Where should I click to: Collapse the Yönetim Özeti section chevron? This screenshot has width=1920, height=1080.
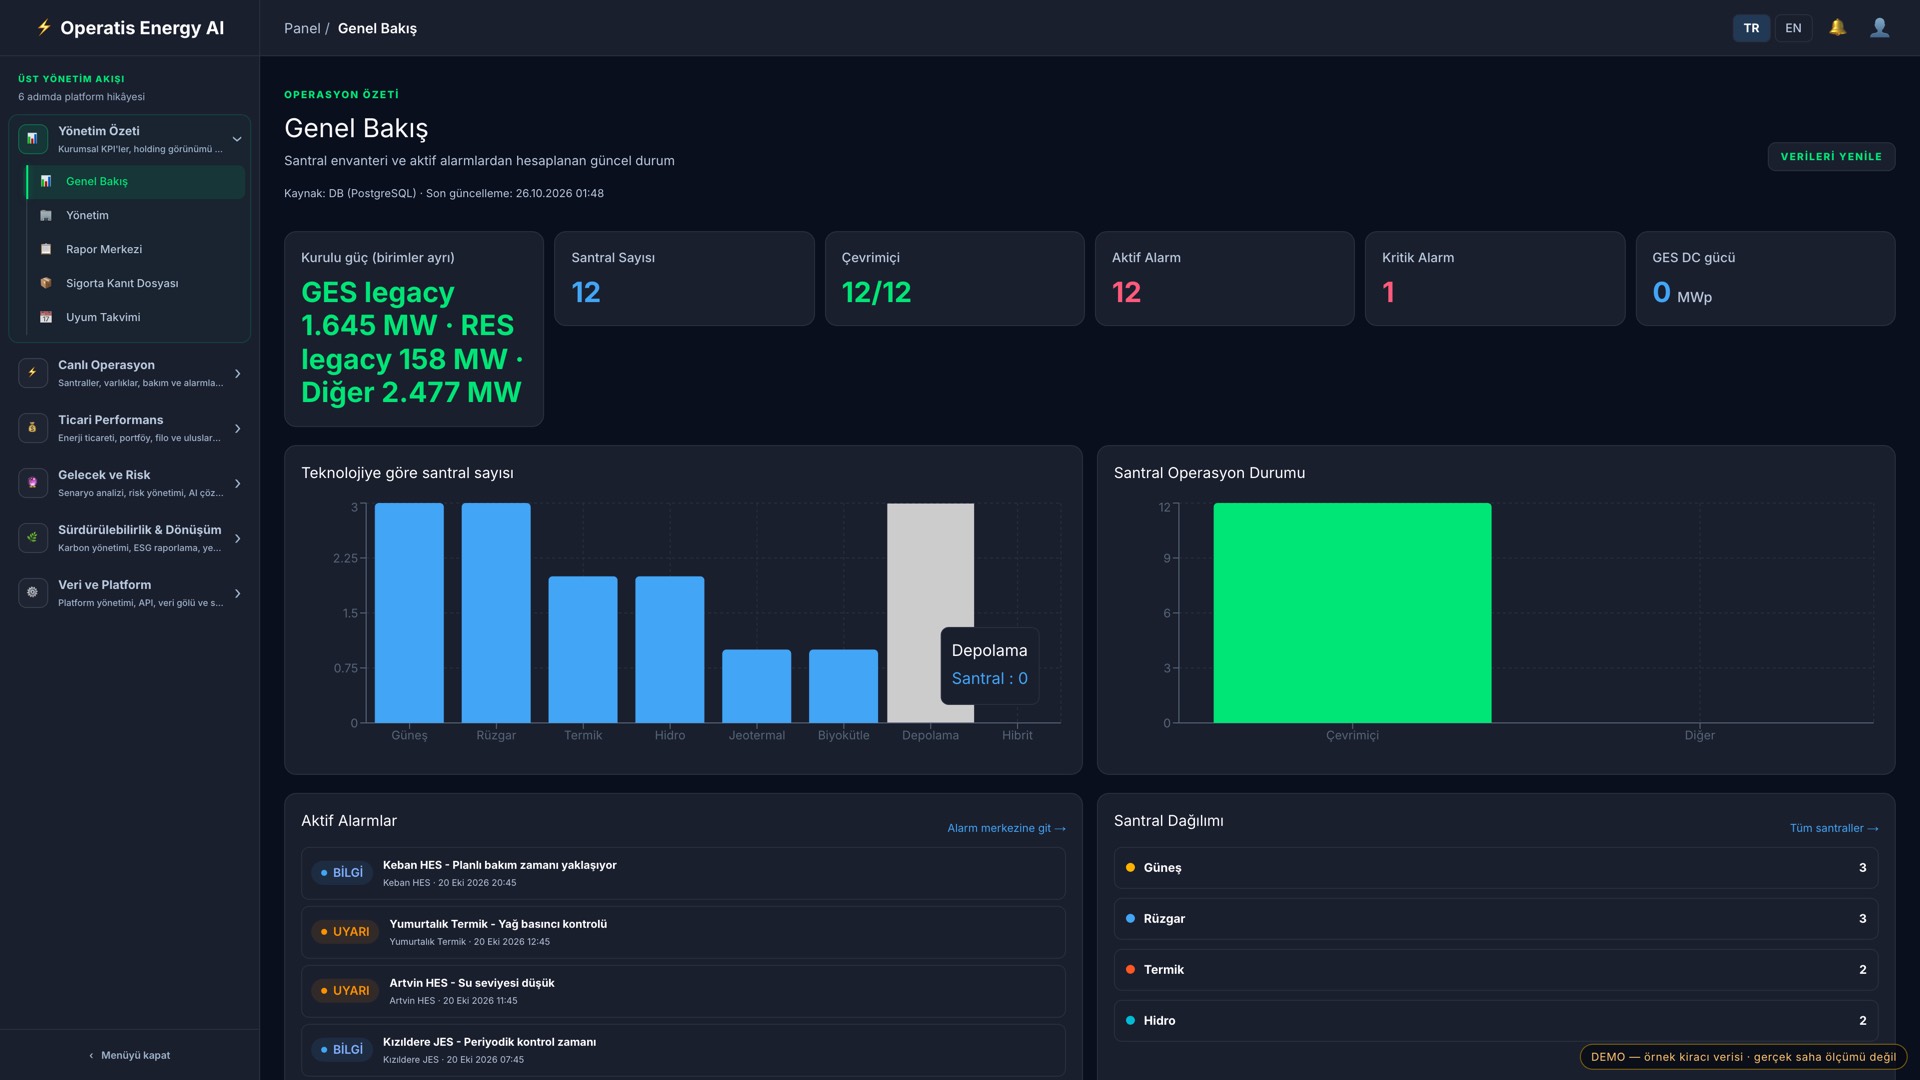pos(237,139)
